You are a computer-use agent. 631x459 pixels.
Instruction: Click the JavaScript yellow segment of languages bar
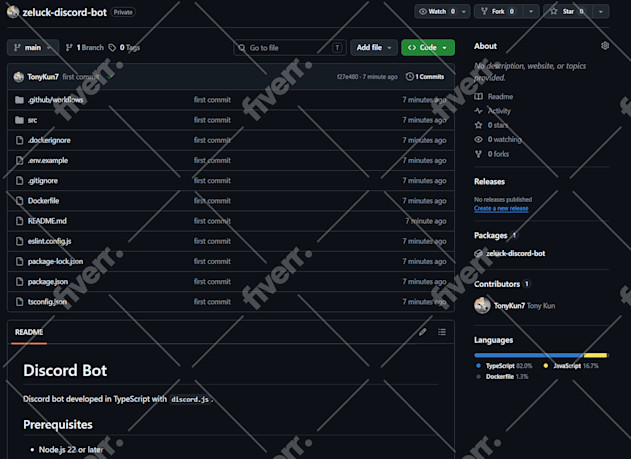(x=595, y=355)
